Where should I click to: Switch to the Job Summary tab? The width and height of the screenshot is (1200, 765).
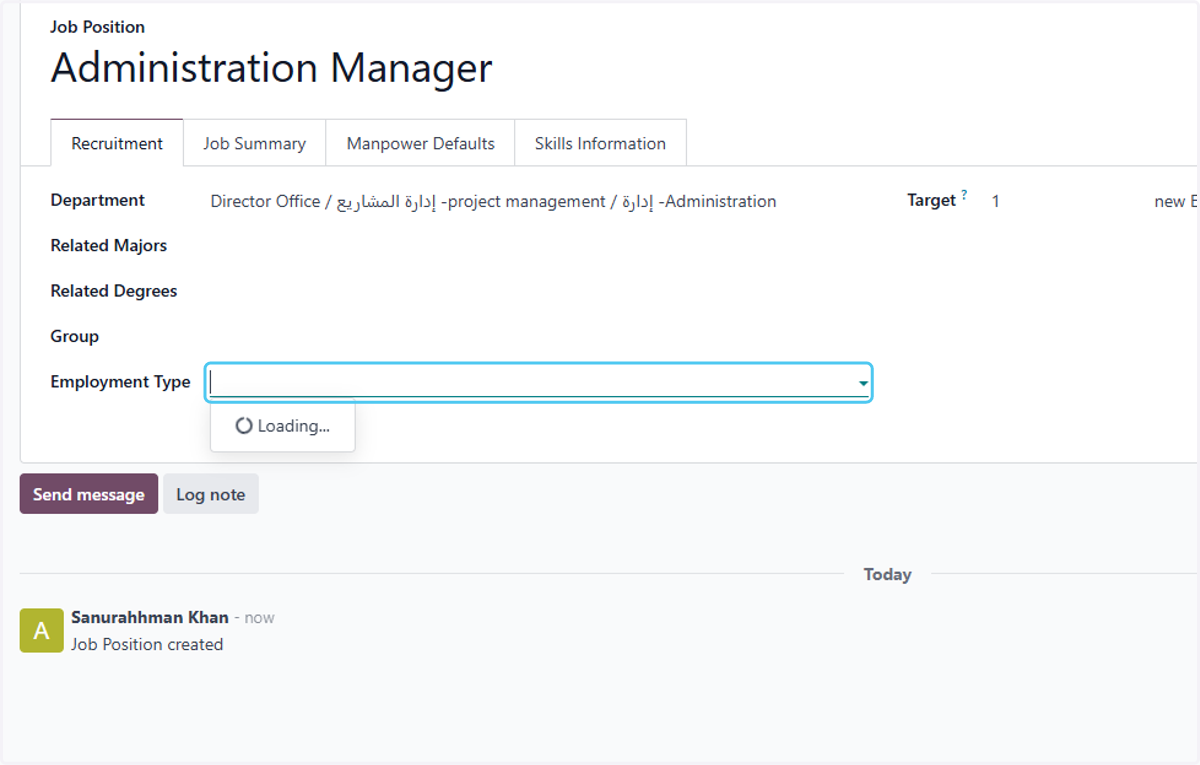(254, 143)
